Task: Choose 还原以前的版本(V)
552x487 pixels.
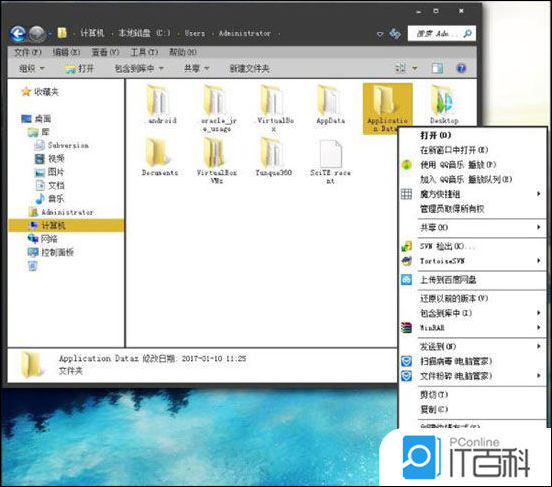Action: pyautogui.click(x=472, y=299)
